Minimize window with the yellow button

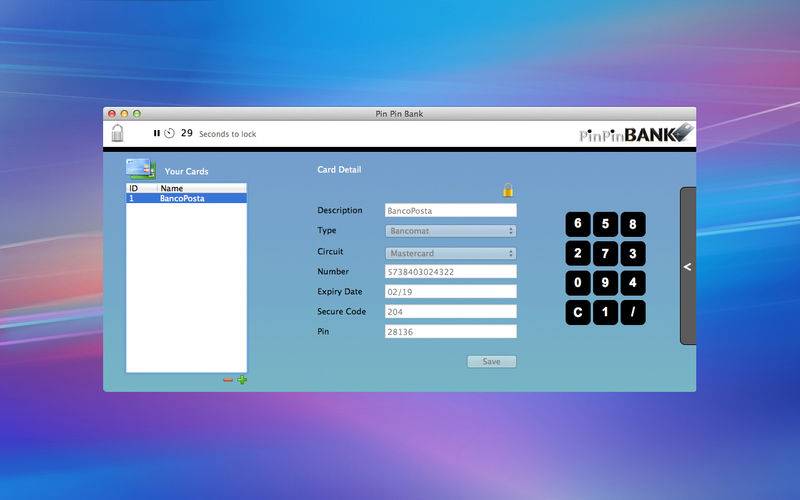coord(124,114)
